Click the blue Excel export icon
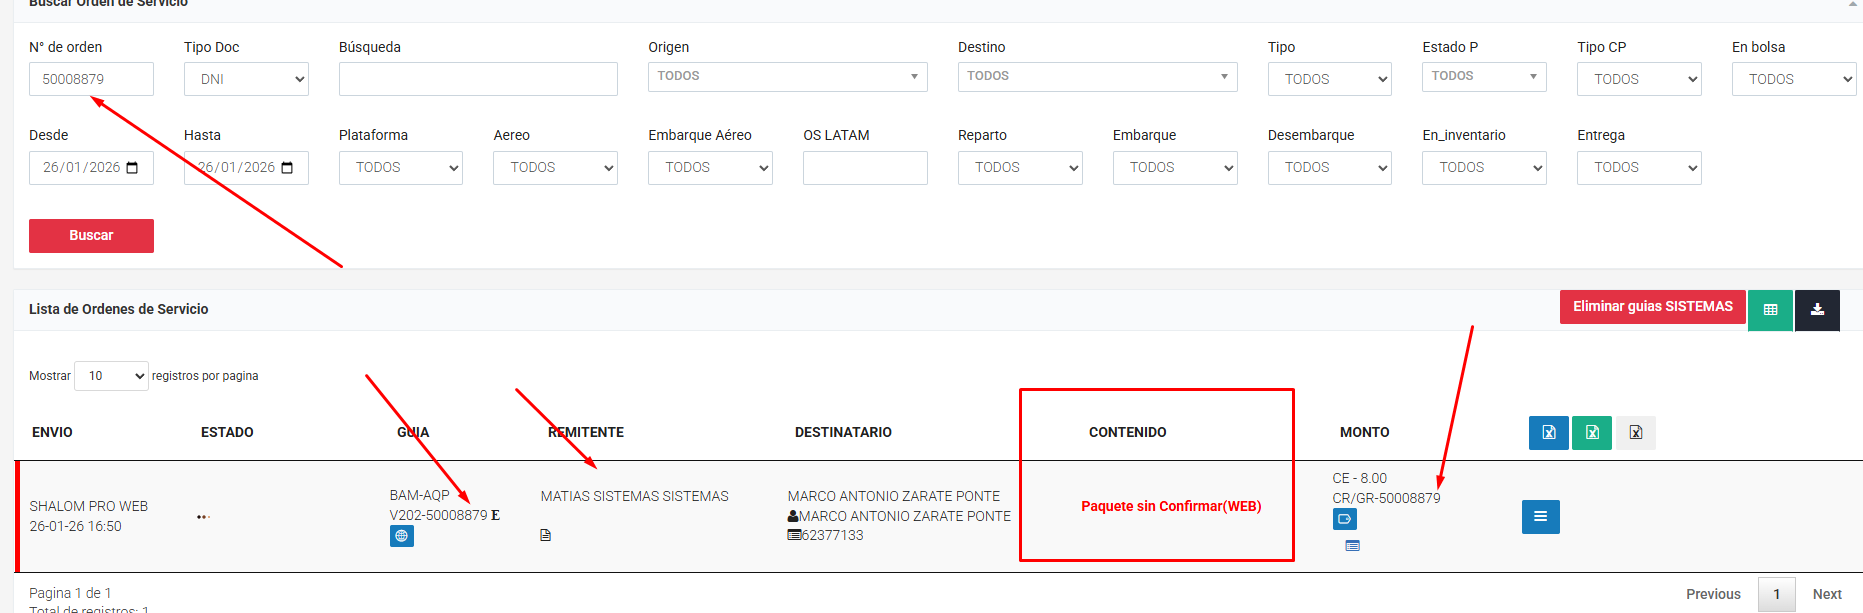Viewport: 1863px width, 613px height. pyautogui.click(x=1548, y=433)
